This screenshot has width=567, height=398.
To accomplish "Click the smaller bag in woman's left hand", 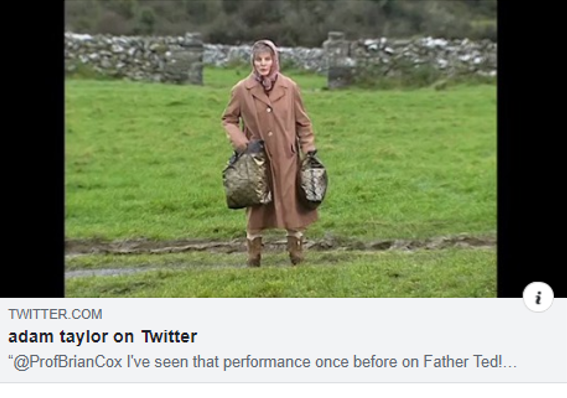I will click(312, 181).
